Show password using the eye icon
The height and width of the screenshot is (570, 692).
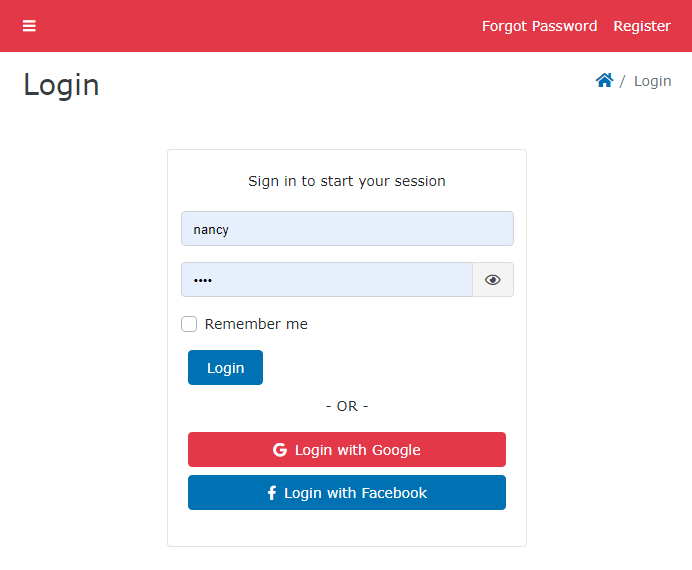pyautogui.click(x=492, y=280)
